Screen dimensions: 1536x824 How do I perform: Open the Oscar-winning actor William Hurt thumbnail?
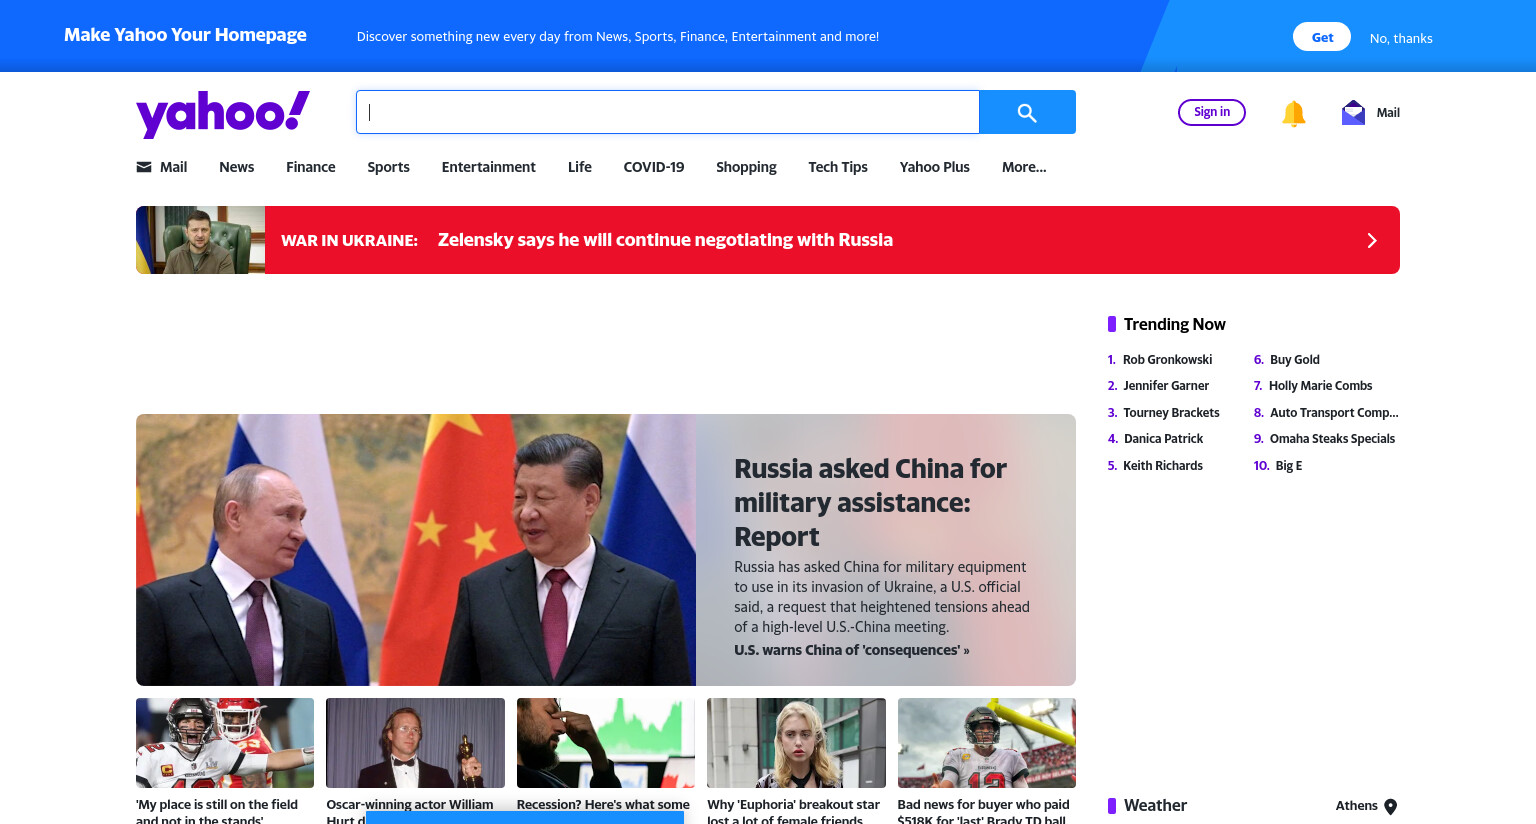coord(415,743)
